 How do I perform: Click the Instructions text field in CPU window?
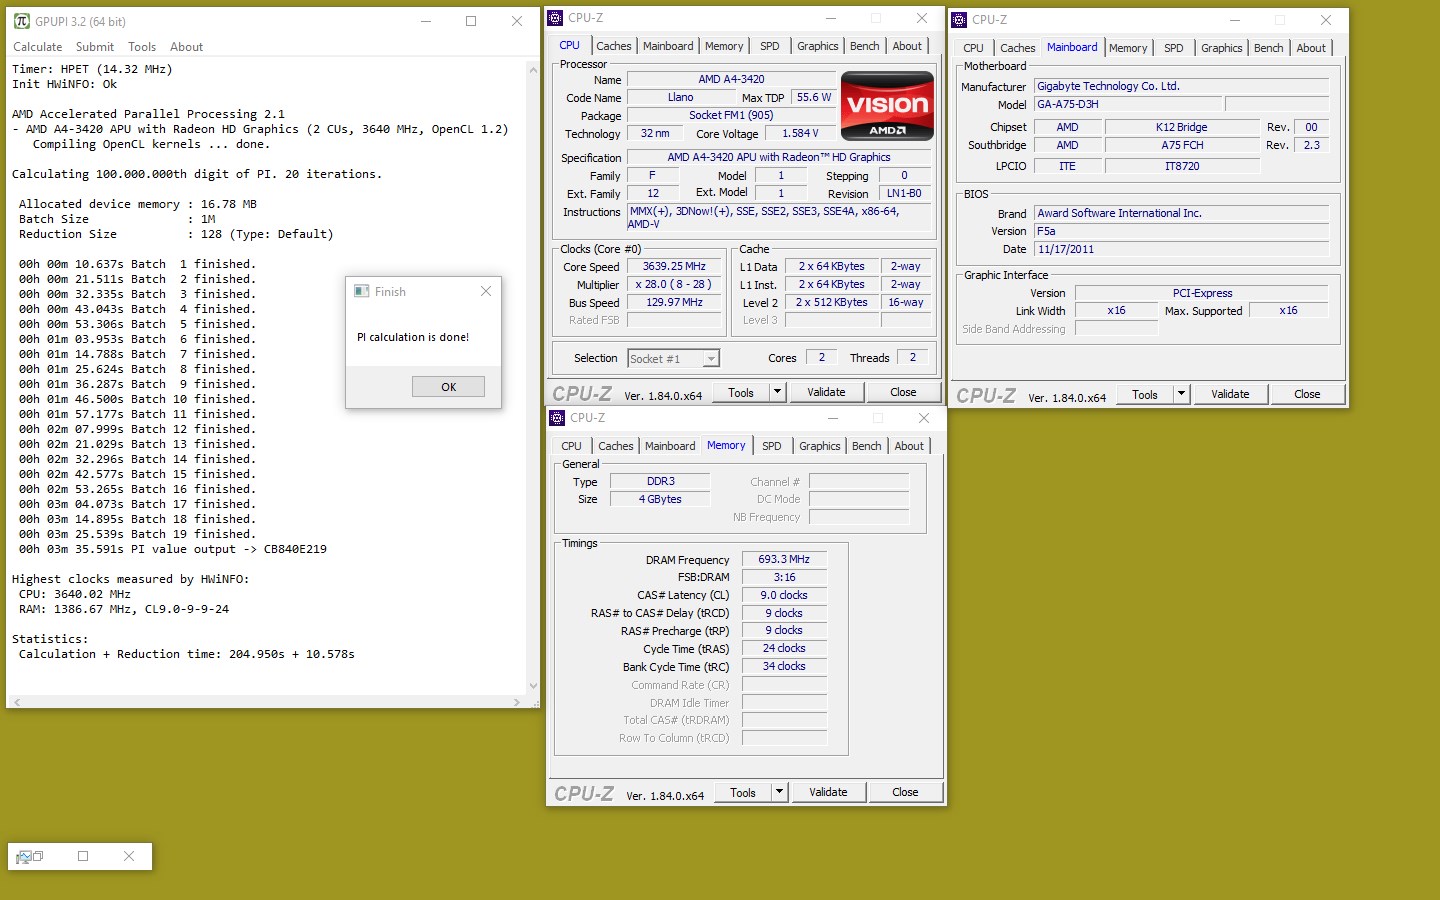tap(779, 218)
